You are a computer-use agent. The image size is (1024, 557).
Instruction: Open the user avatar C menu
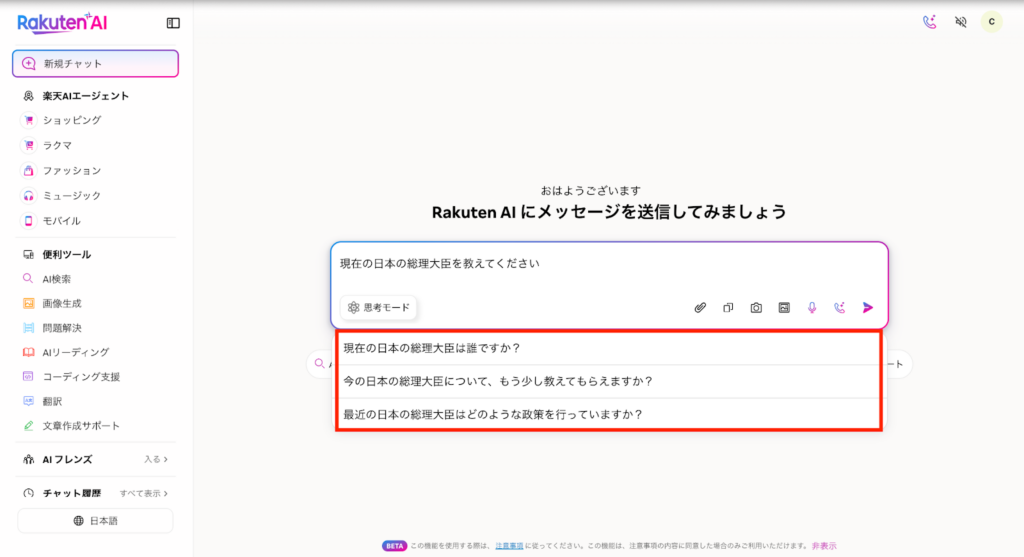click(991, 22)
